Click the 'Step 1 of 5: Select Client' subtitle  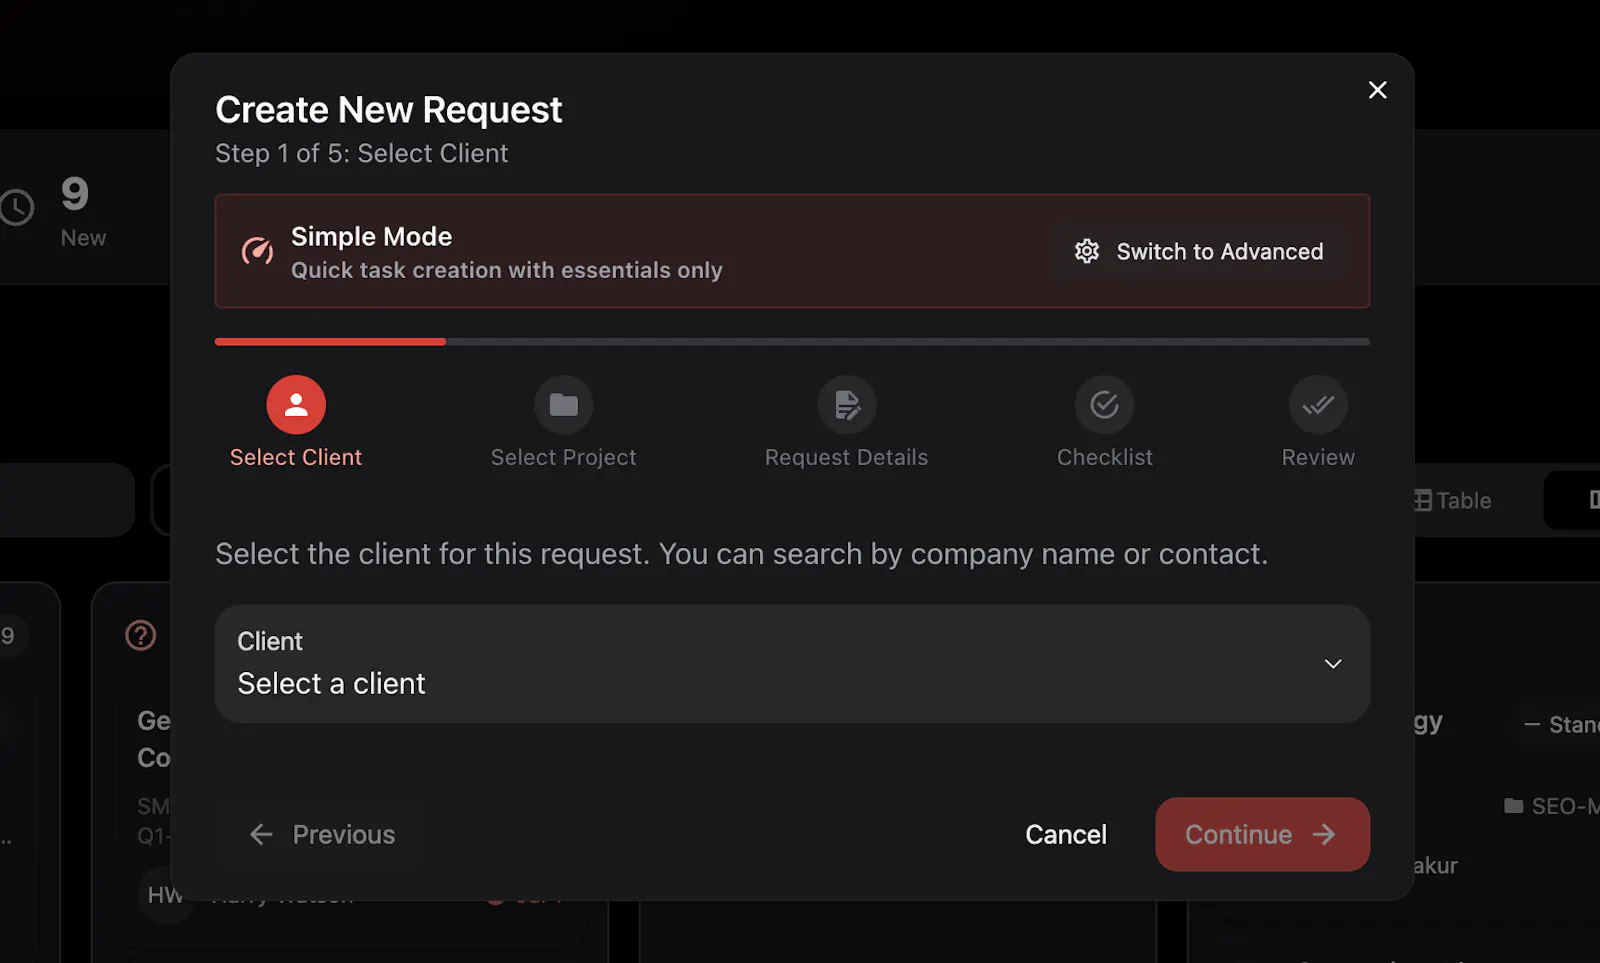(x=362, y=153)
